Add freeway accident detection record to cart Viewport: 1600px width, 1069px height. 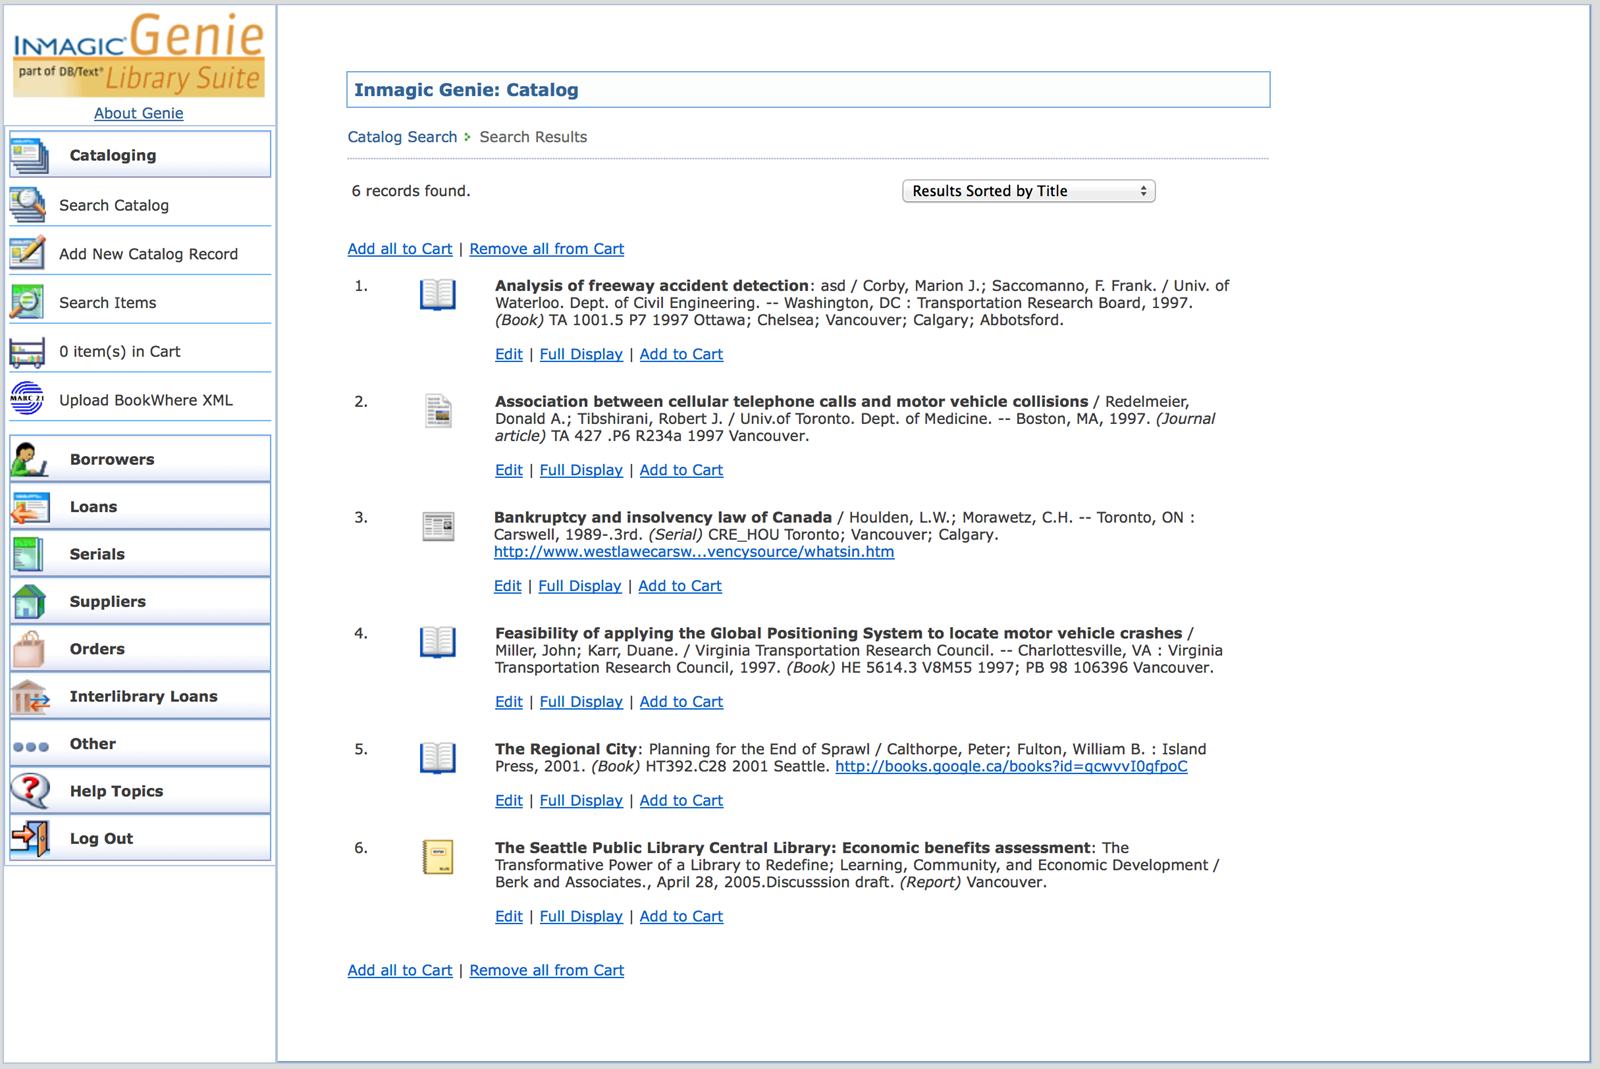(x=681, y=354)
